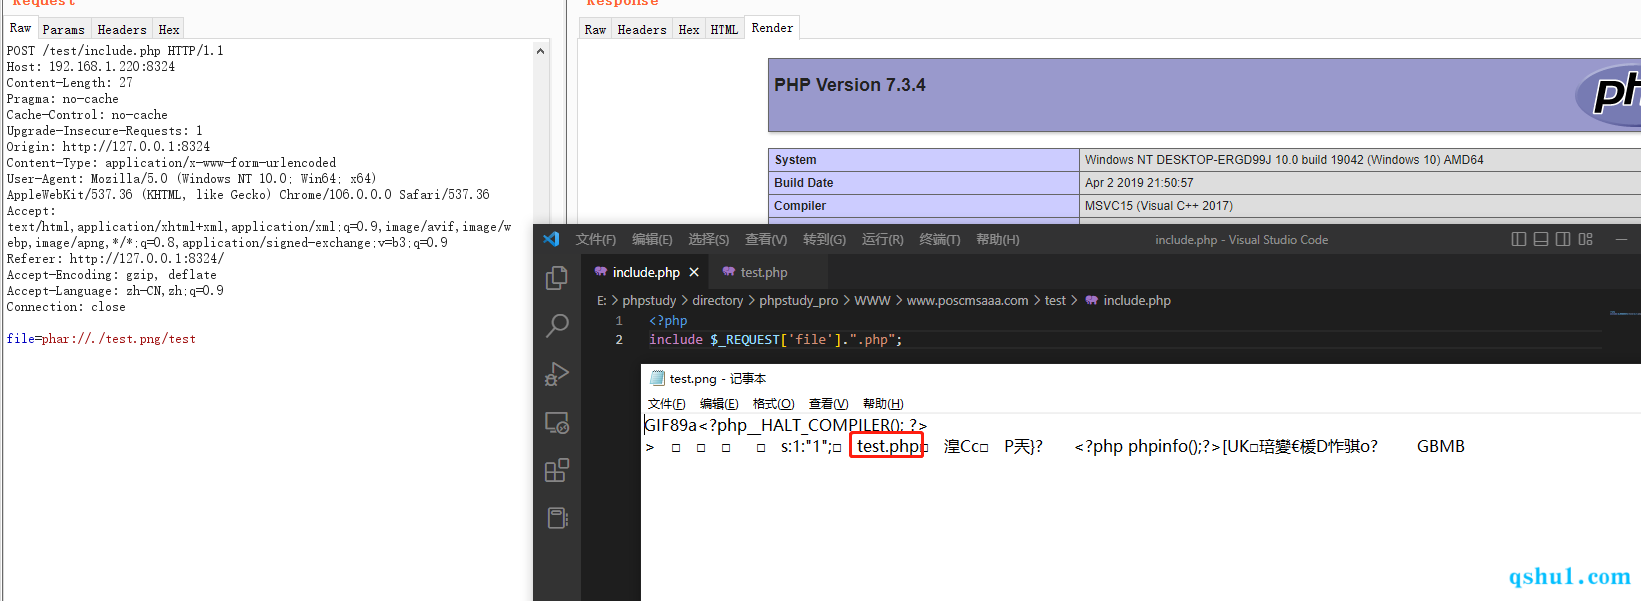Toggle primary side bar layout icon in VS Code
The width and height of the screenshot is (1641, 601).
click(1519, 239)
